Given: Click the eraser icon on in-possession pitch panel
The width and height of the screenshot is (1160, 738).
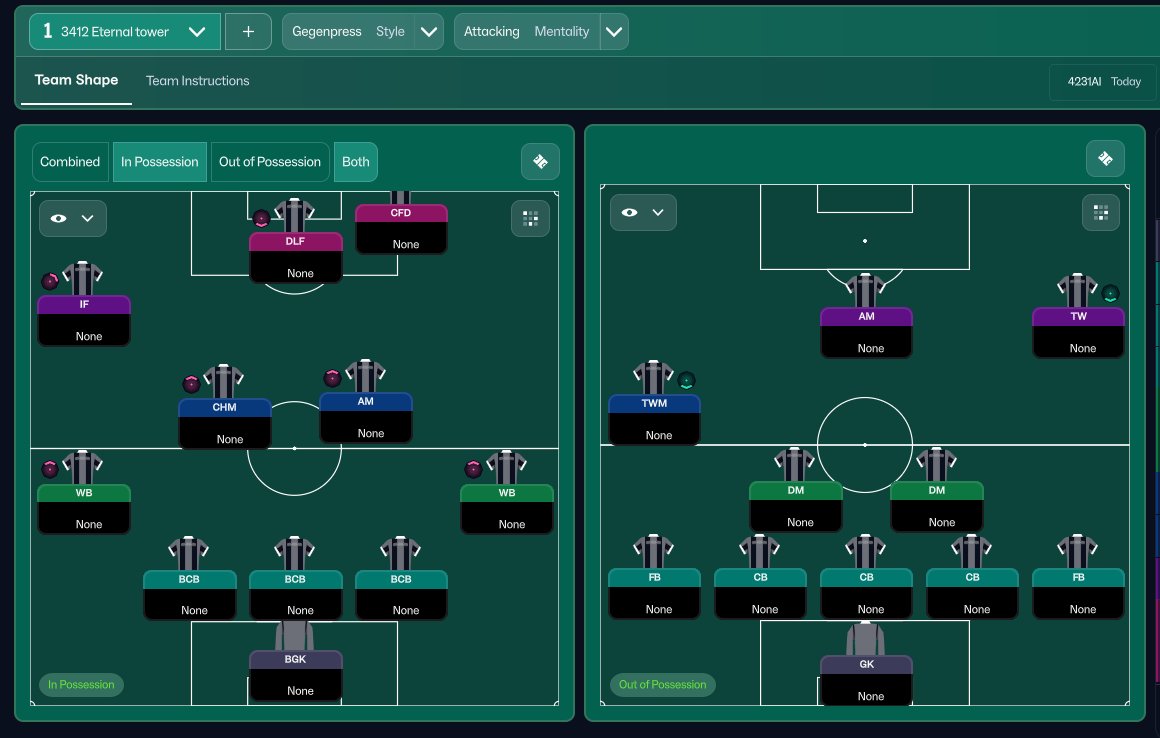Looking at the screenshot, I should click(x=540, y=162).
